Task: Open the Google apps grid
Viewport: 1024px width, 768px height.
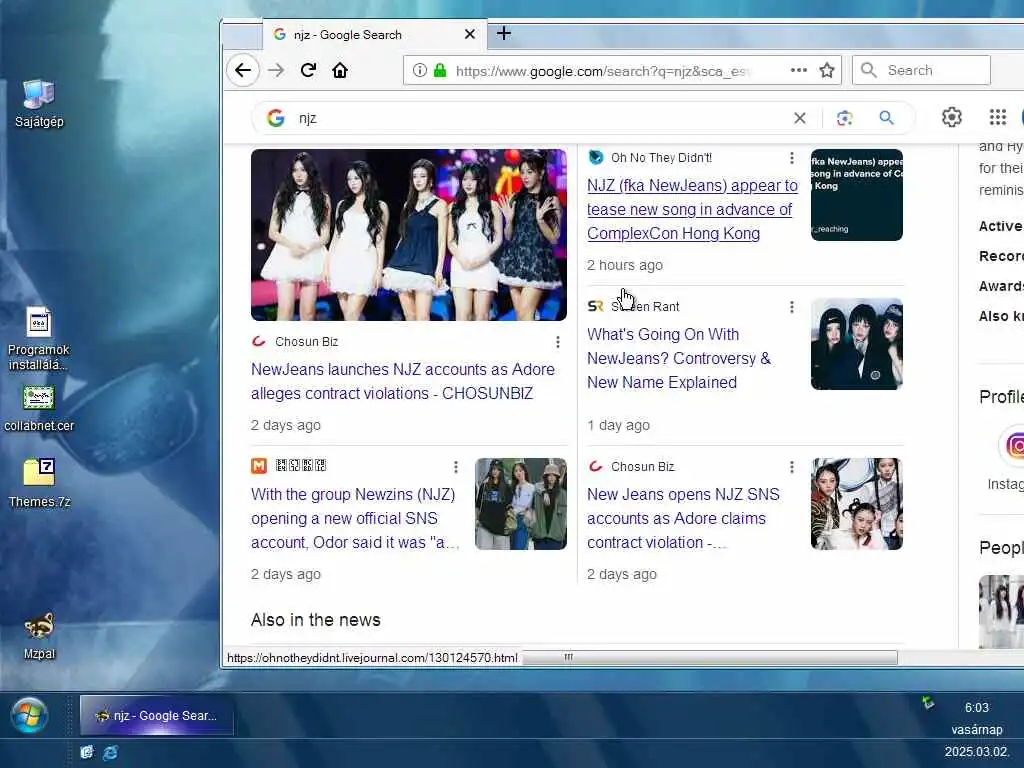Action: (x=997, y=117)
